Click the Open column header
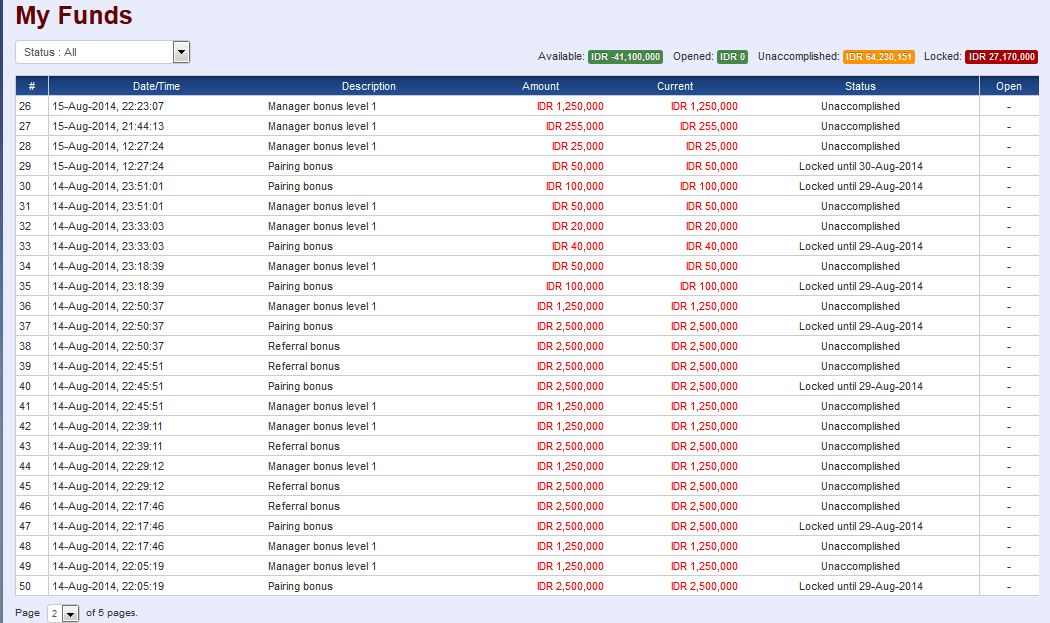This screenshot has width=1050, height=623. click(1008, 86)
